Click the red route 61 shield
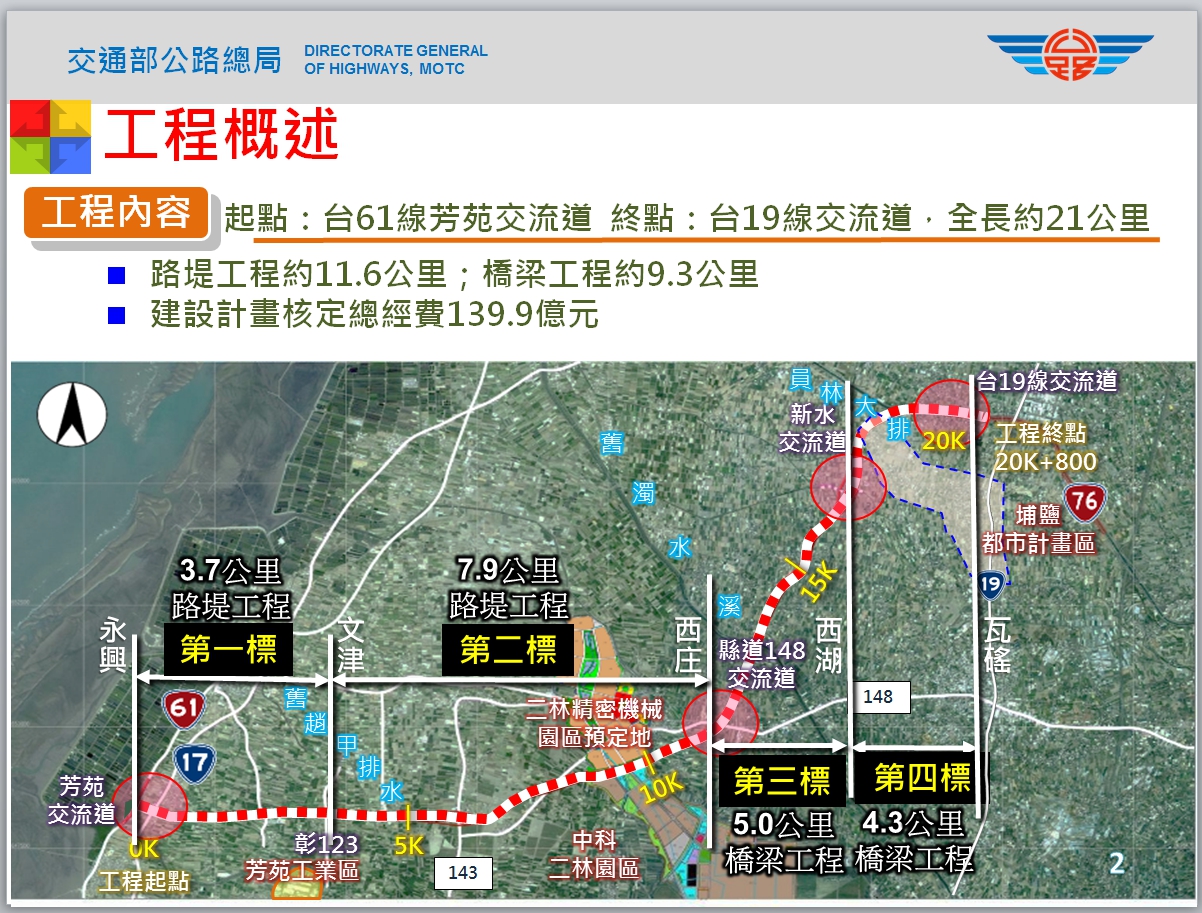 pos(186,708)
